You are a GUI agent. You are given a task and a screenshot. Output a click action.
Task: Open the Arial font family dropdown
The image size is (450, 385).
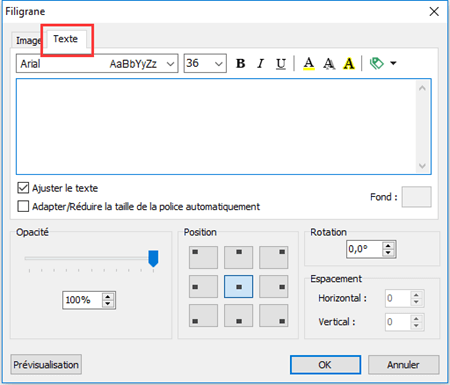click(97, 63)
